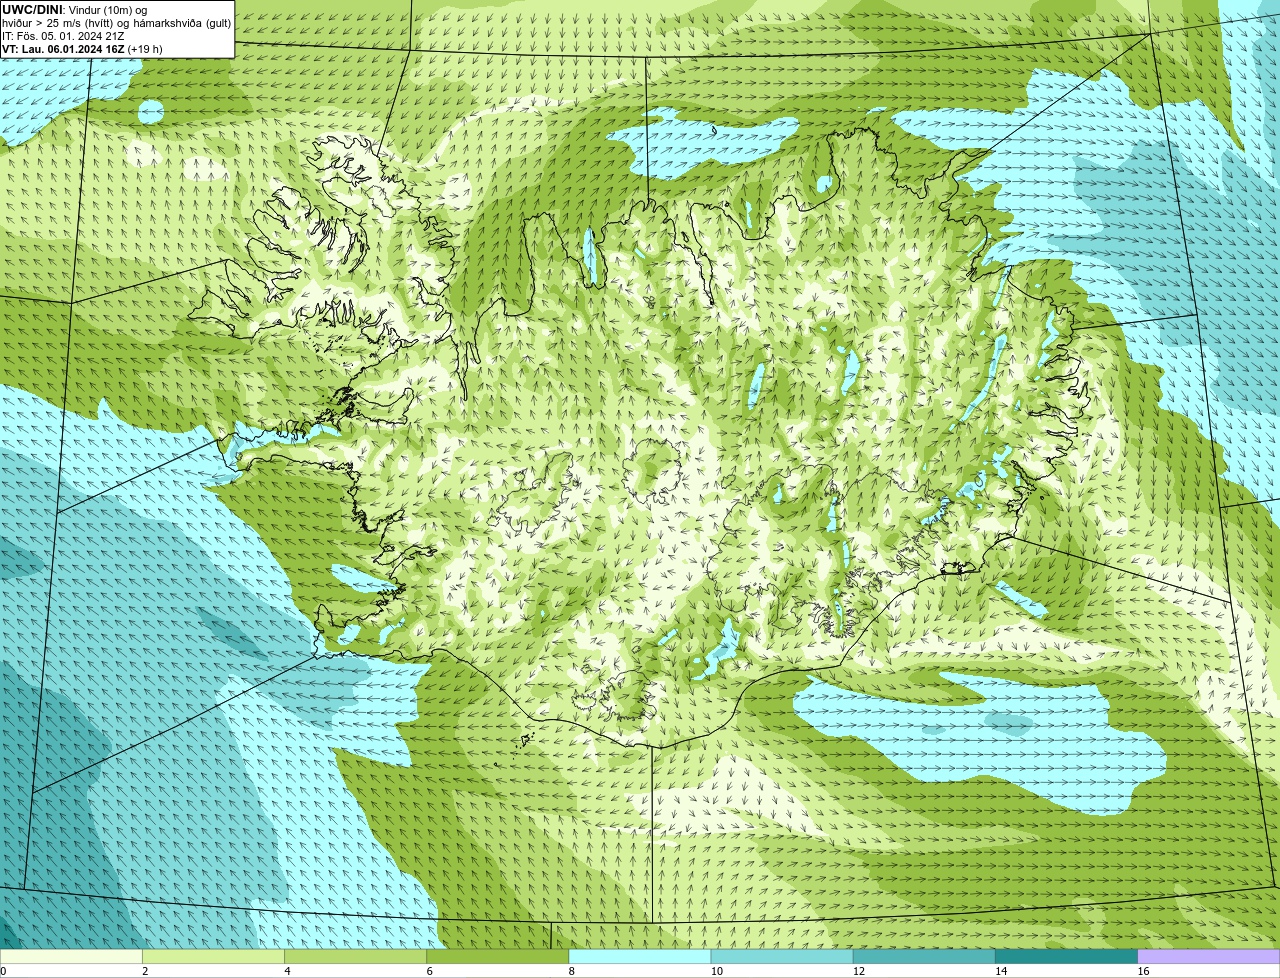This screenshot has height=978, width=1280.
Task: Click the pale yellow 0–2 m/s legend swatch
Action: point(71,956)
